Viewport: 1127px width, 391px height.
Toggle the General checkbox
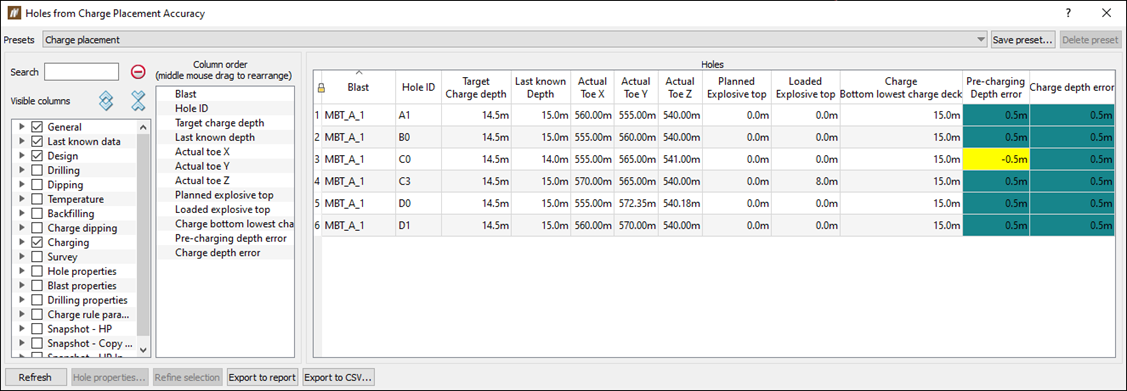point(37,127)
